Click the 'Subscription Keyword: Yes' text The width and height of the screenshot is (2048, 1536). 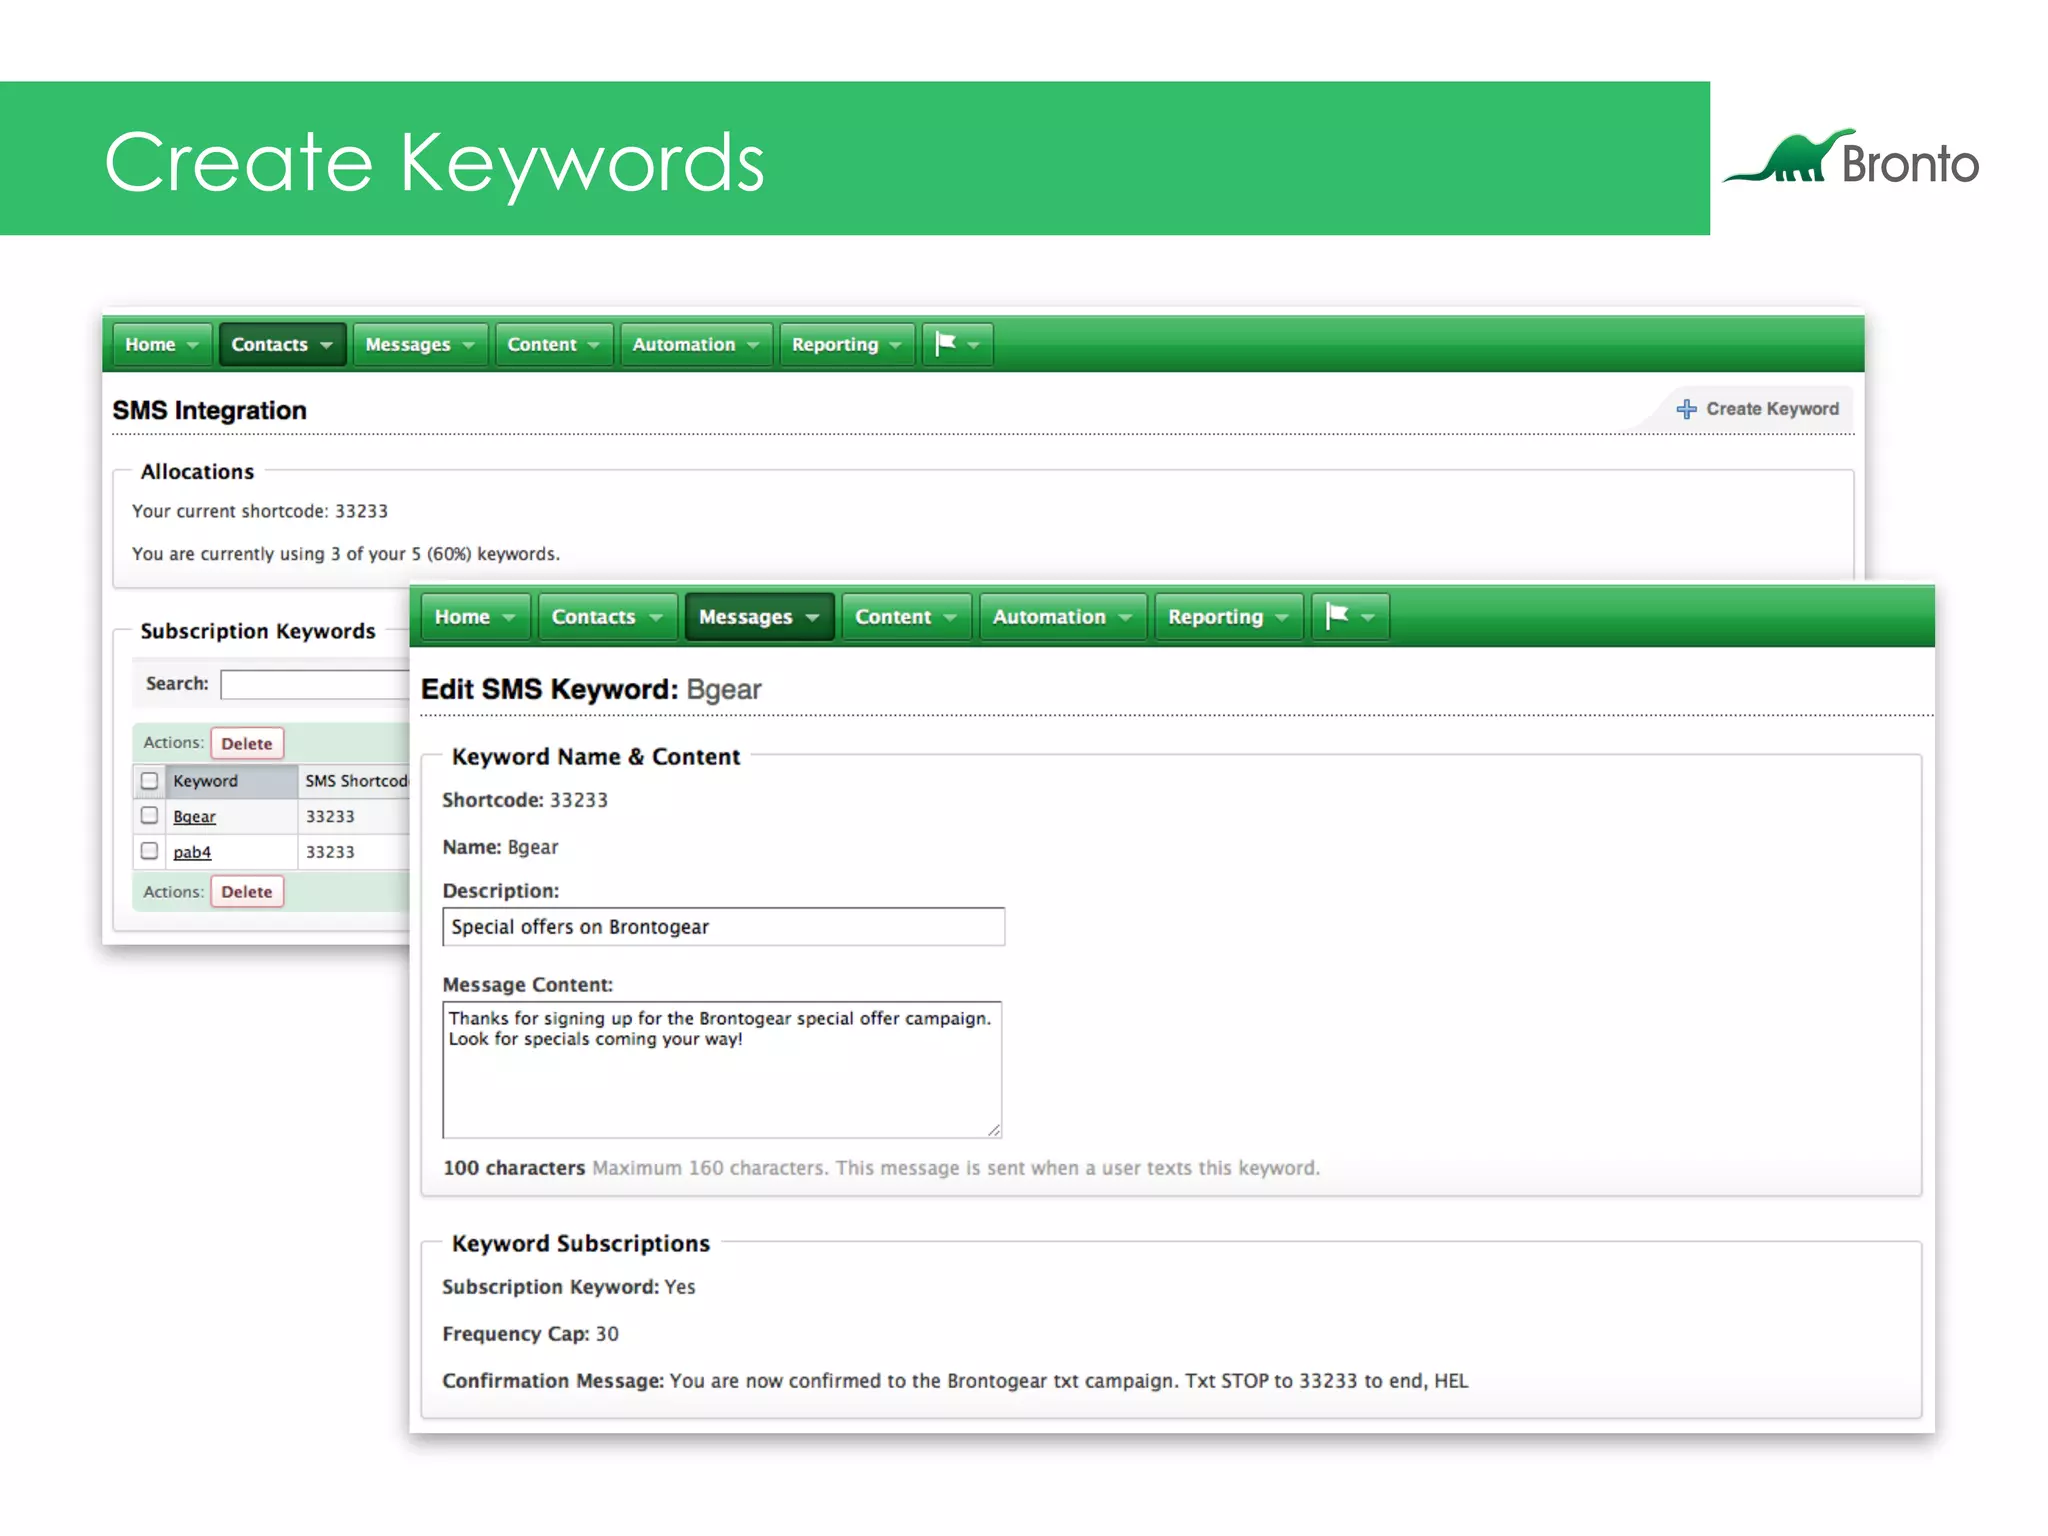(569, 1287)
